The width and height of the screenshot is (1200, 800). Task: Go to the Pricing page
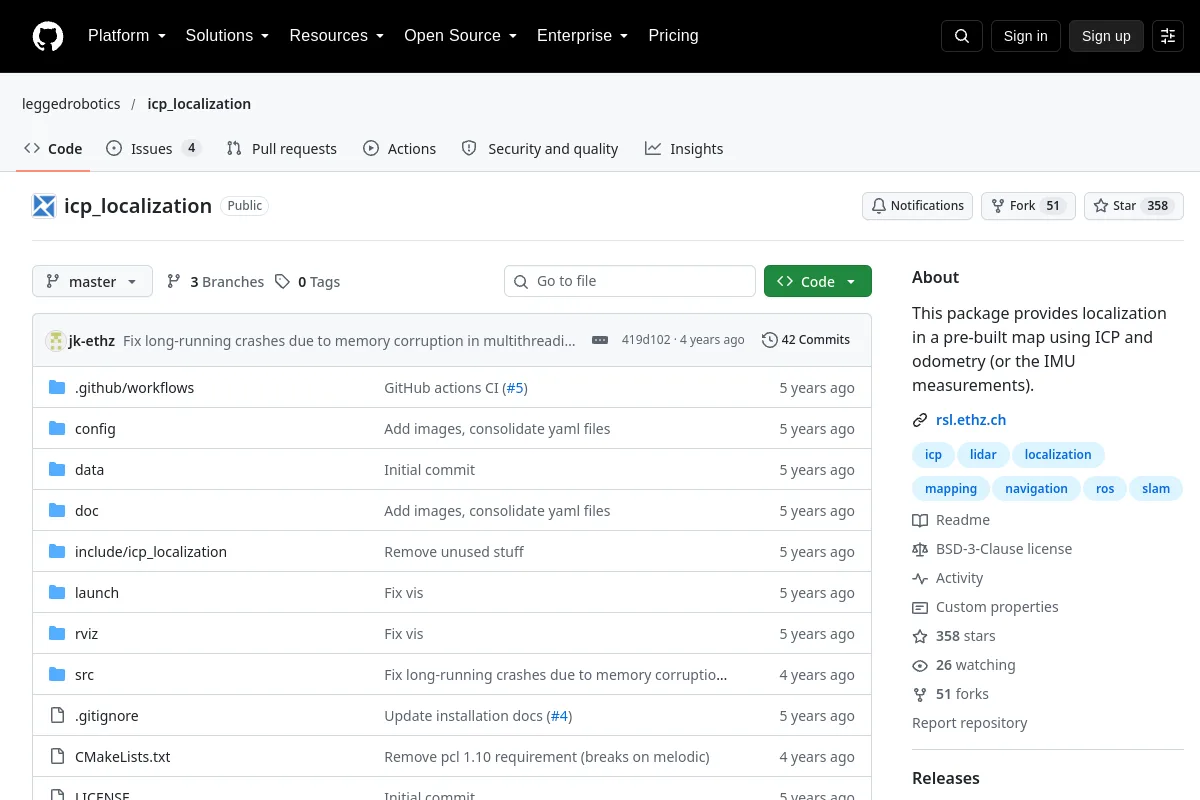point(673,36)
